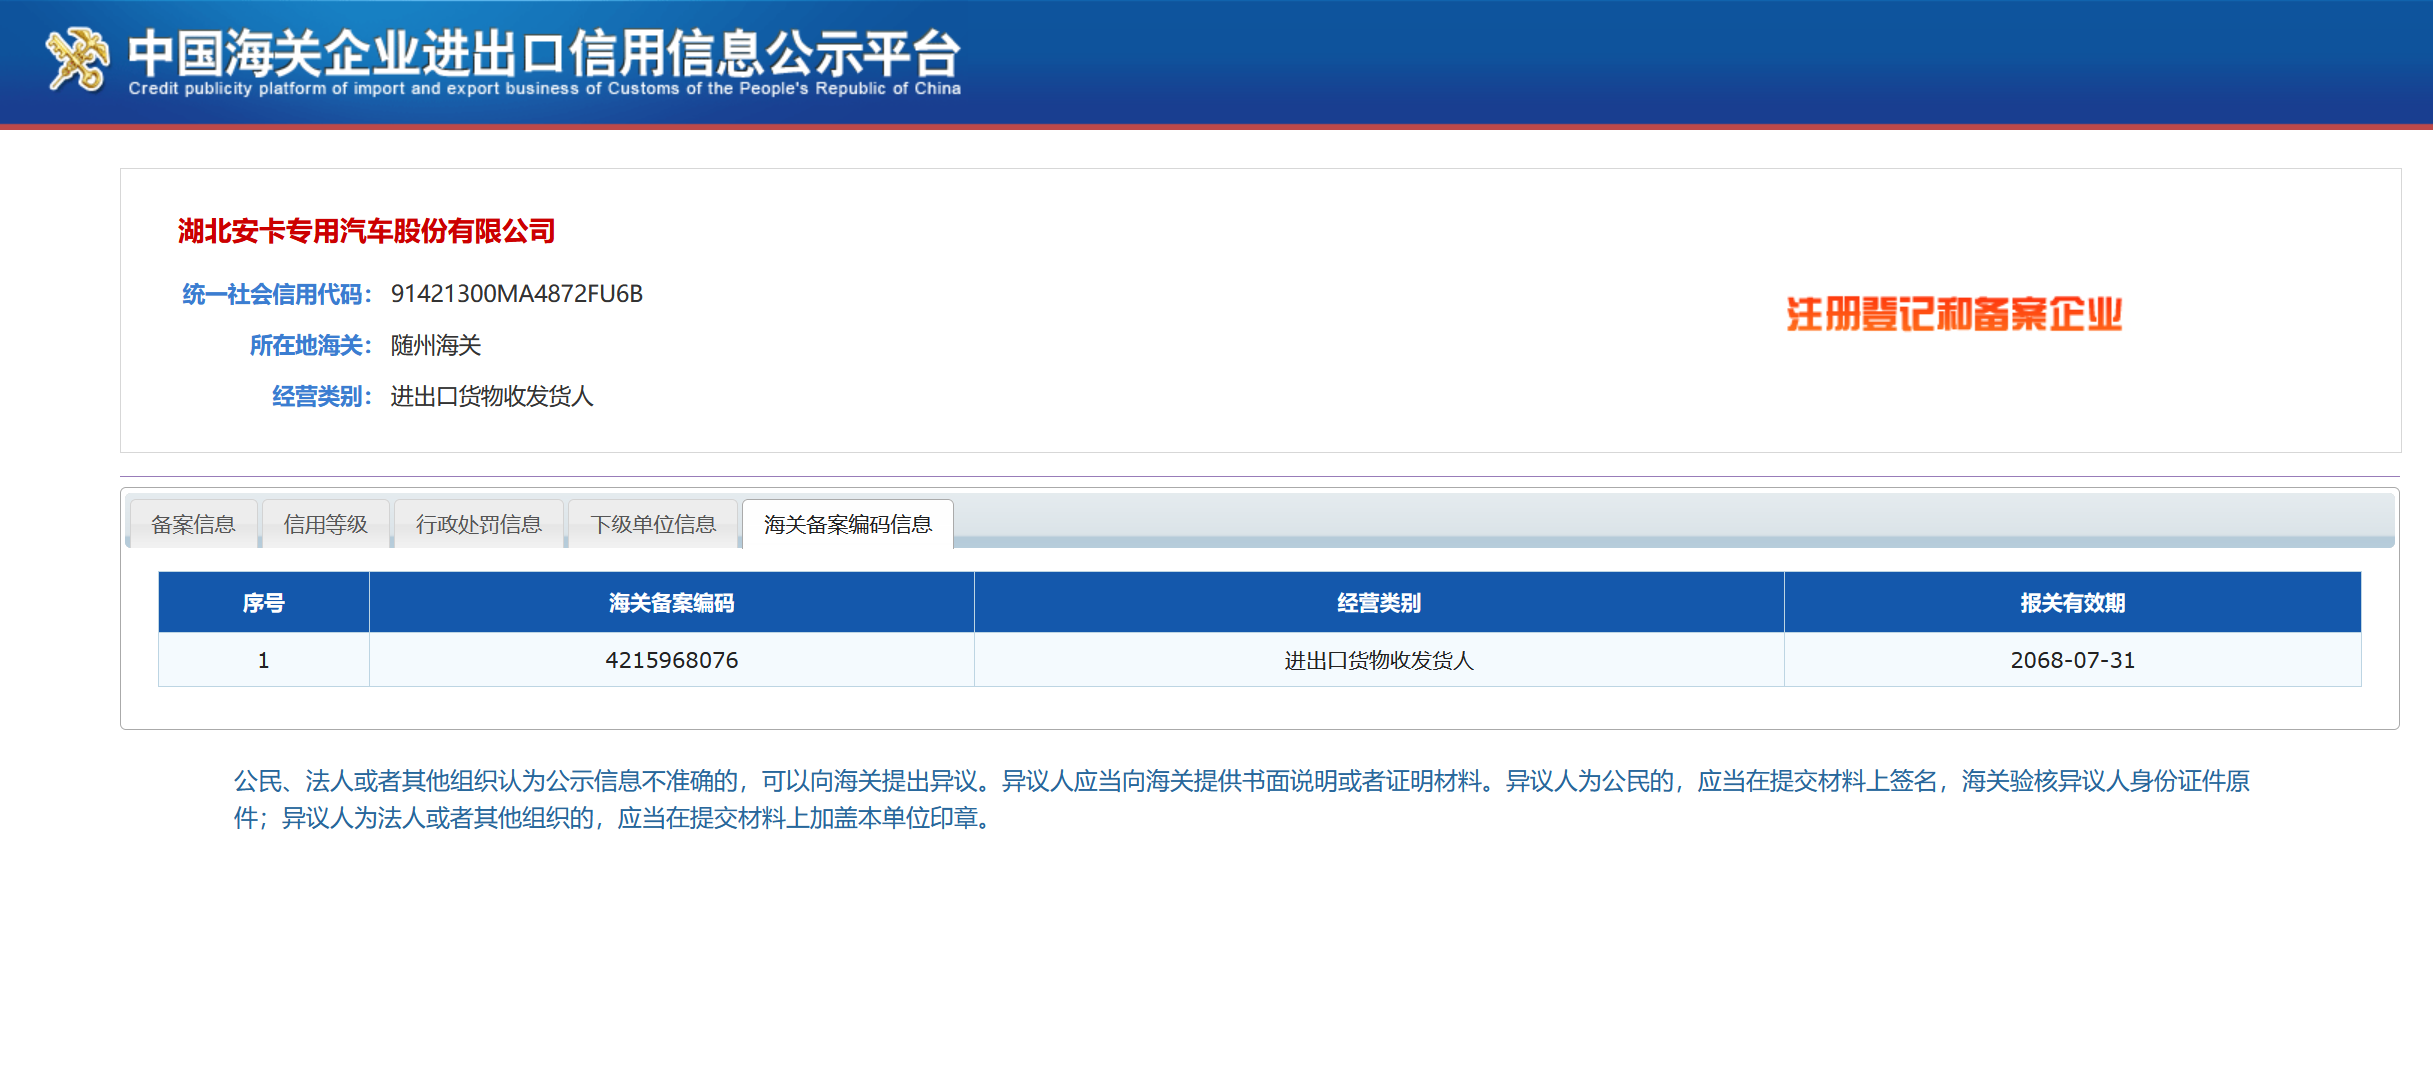Open the 备案信息 tab

pyautogui.click(x=193, y=524)
